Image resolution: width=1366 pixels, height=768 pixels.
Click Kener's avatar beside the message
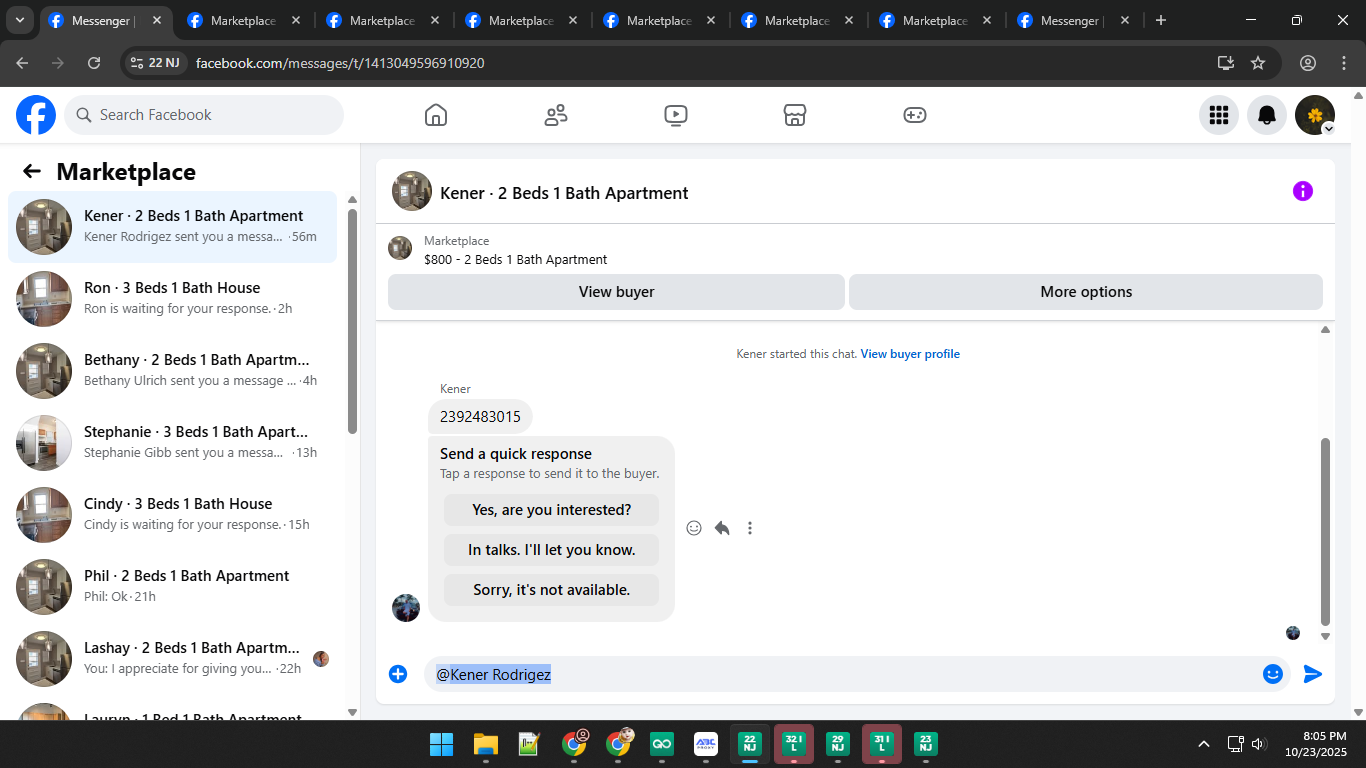tap(406, 608)
